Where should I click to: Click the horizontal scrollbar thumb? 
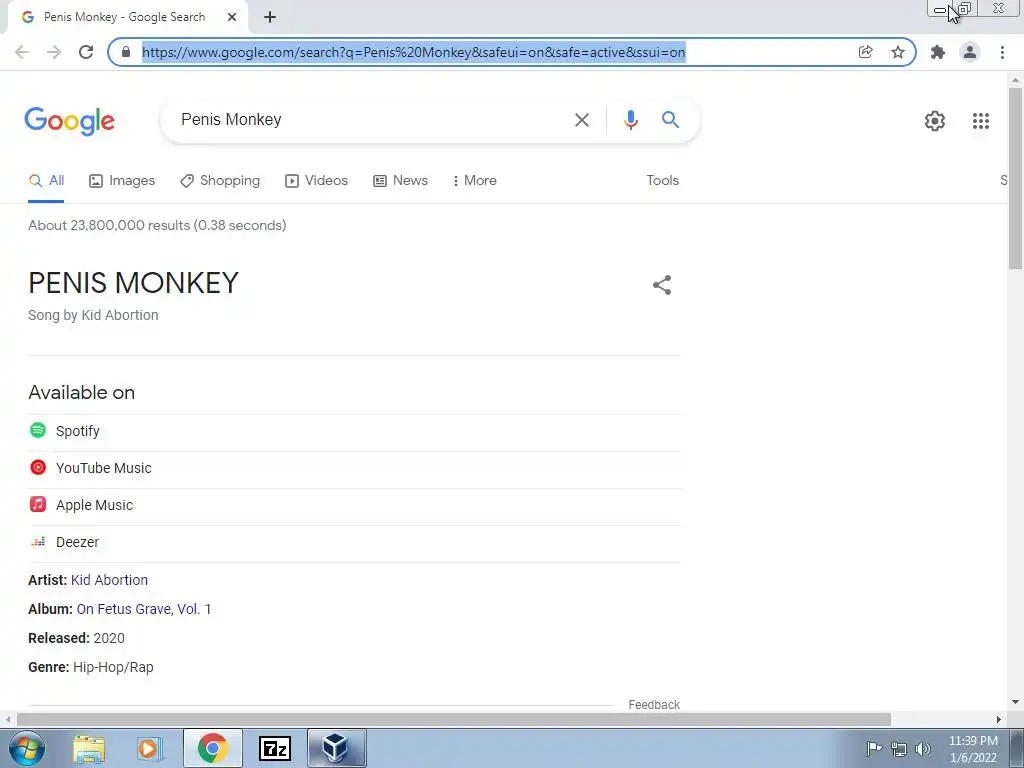(454, 720)
